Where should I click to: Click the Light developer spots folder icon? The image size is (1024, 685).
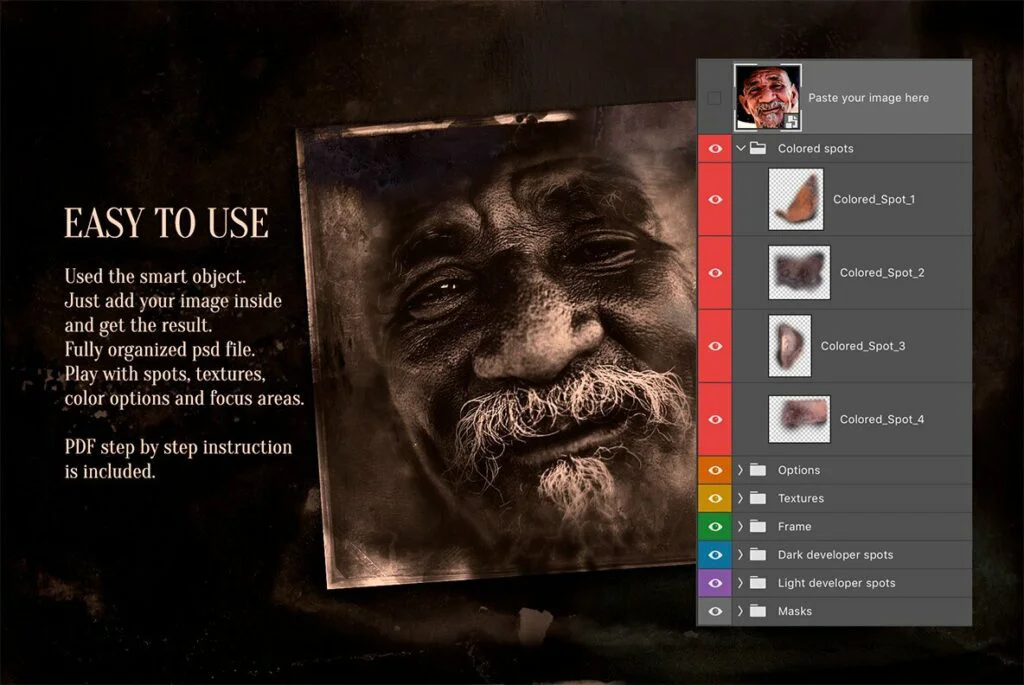pos(757,583)
